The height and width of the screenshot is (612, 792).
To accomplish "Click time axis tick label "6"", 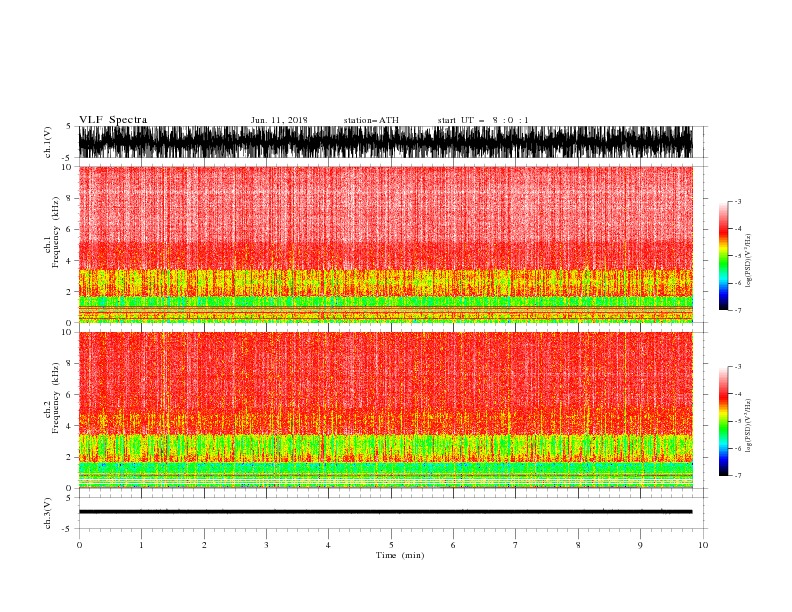I will (x=453, y=545).
